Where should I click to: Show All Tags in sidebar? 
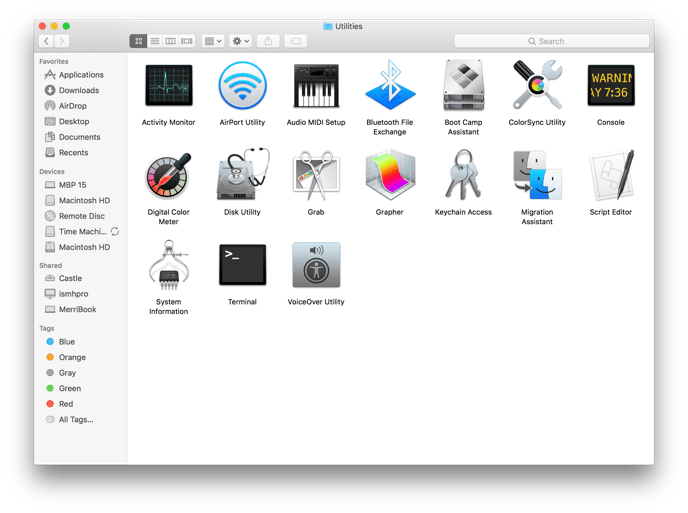point(80,420)
